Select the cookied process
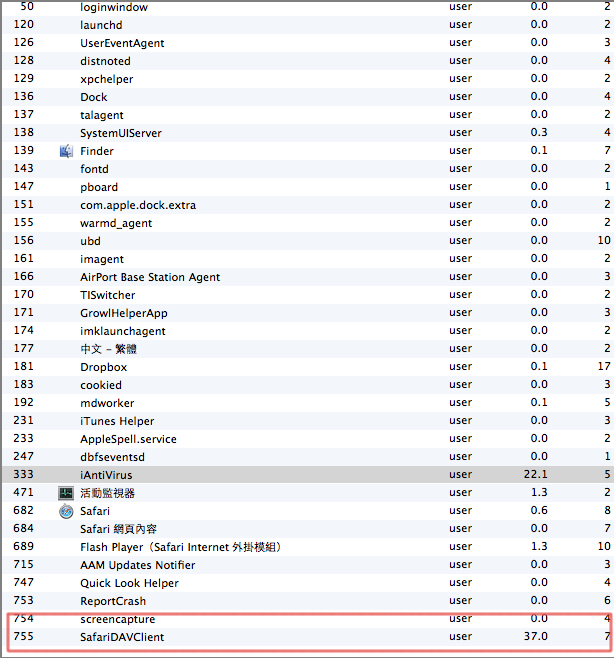Image resolution: width=614 pixels, height=658 pixels. 101,385
